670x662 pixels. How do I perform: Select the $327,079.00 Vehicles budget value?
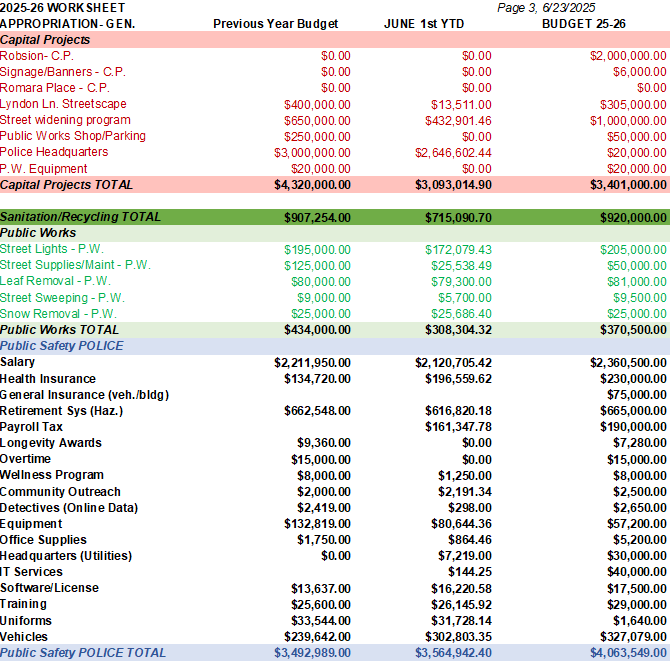[633, 637]
